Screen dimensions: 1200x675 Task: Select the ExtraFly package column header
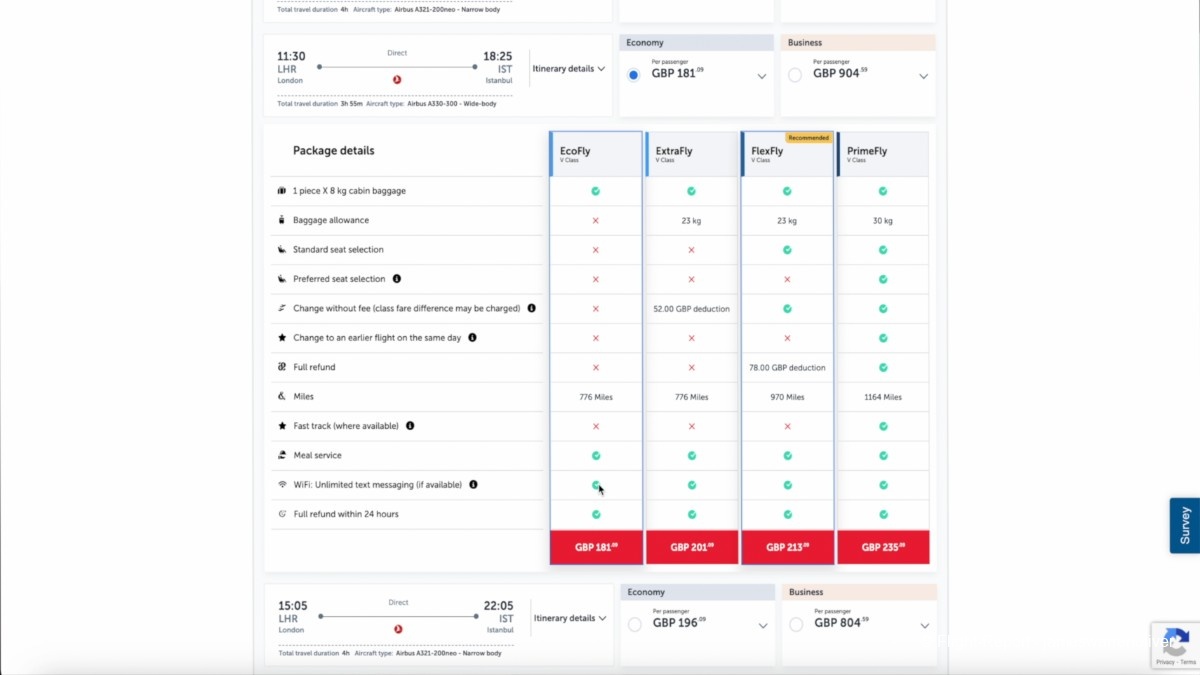point(692,154)
